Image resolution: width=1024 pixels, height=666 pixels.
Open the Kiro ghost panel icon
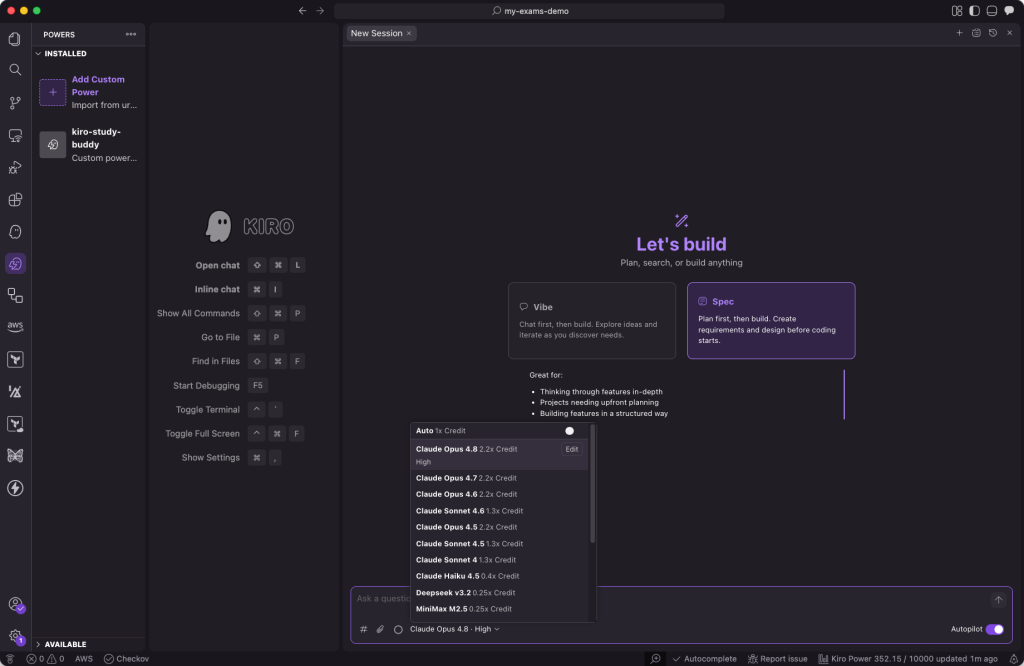click(x=15, y=232)
